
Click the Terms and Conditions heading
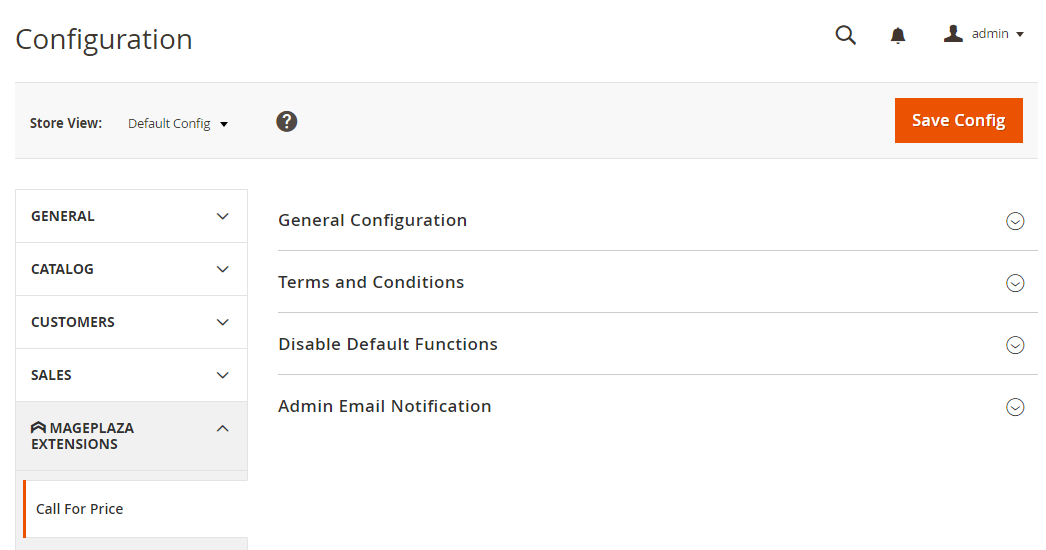tap(371, 283)
